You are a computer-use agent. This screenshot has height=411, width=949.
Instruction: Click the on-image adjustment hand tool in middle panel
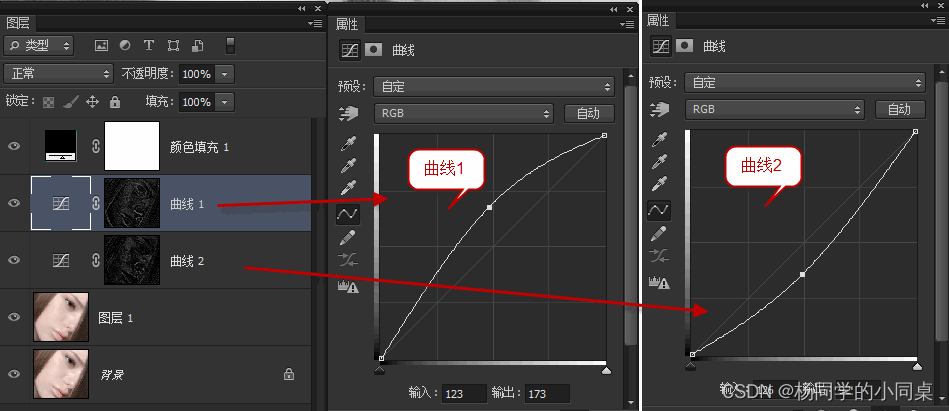[x=349, y=113]
